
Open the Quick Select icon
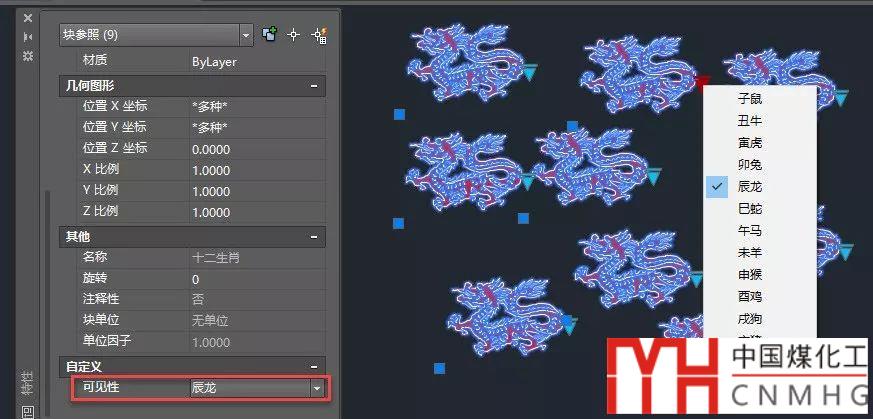(x=319, y=35)
